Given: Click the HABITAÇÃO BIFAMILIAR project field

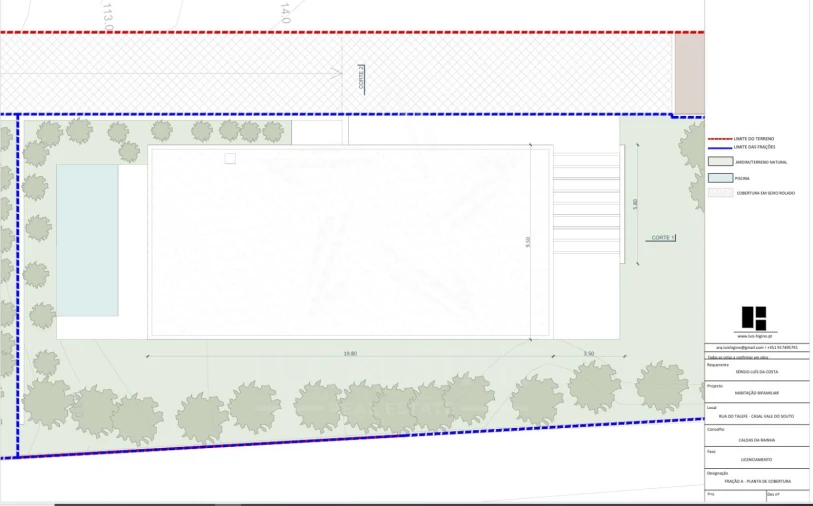Looking at the screenshot, I should point(756,394).
